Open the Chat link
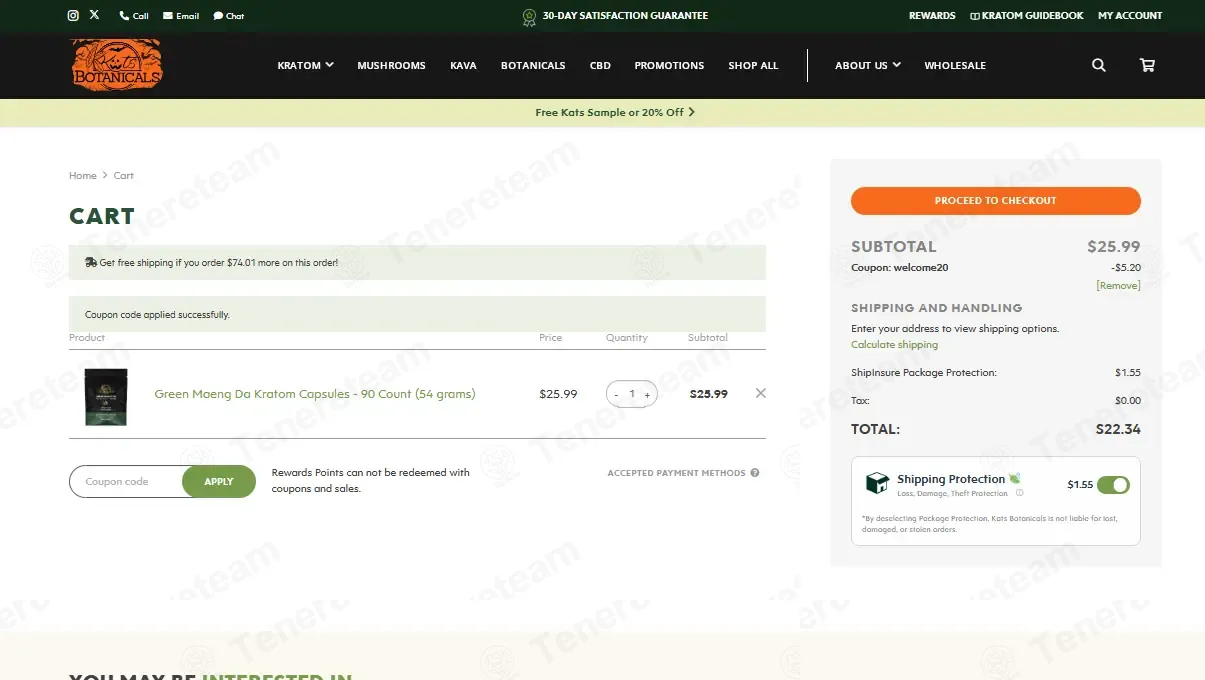 [229, 16]
